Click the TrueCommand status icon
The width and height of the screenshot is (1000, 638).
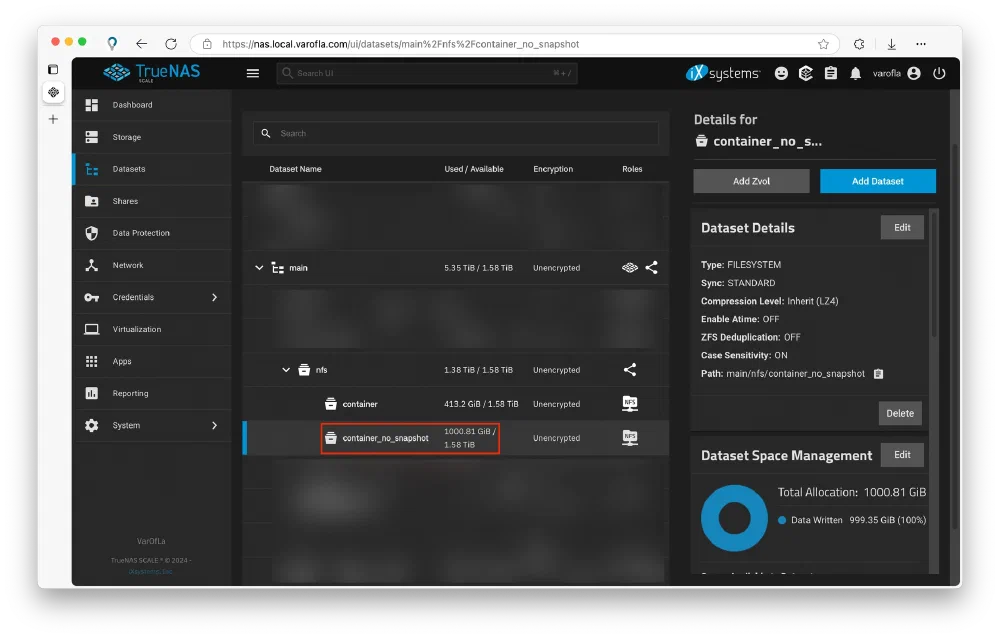click(x=806, y=73)
